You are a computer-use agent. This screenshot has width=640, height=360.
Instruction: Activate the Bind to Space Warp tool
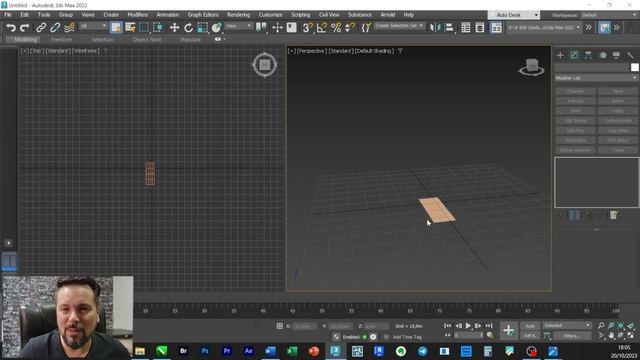click(x=69, y=28)
